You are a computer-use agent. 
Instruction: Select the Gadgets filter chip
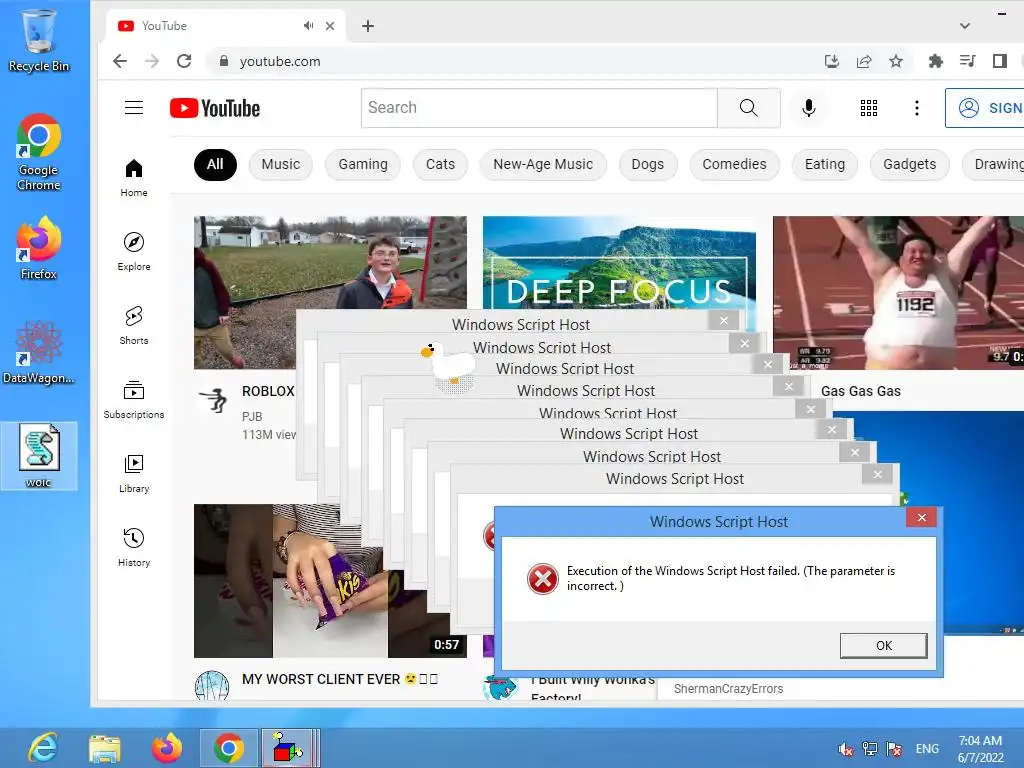pos(910,165)
